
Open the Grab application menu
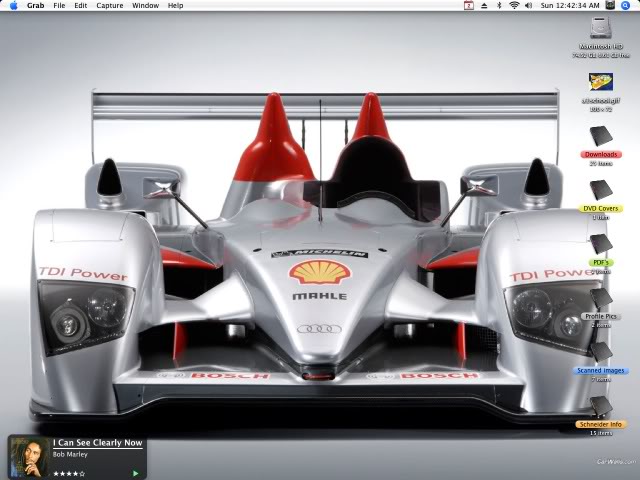(x=36, y=6)
